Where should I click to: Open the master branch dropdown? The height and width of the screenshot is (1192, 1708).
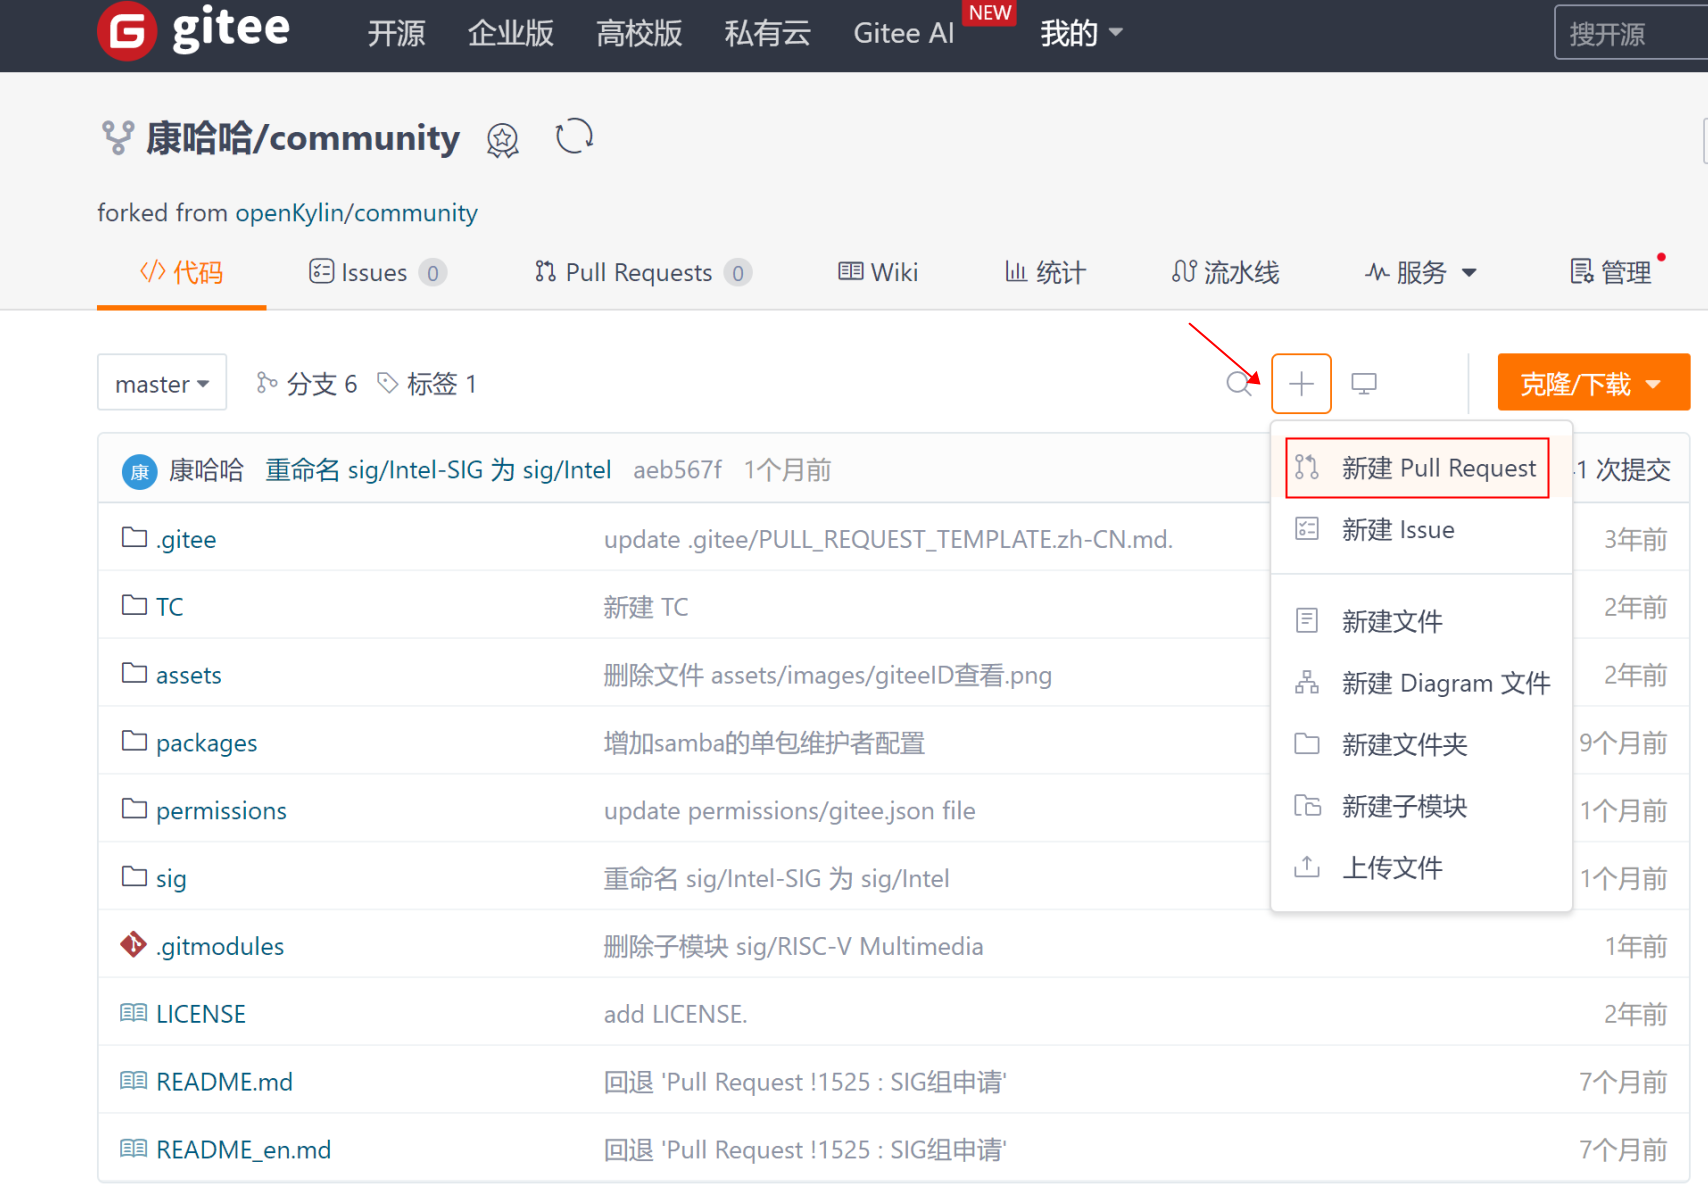(162, 383)
